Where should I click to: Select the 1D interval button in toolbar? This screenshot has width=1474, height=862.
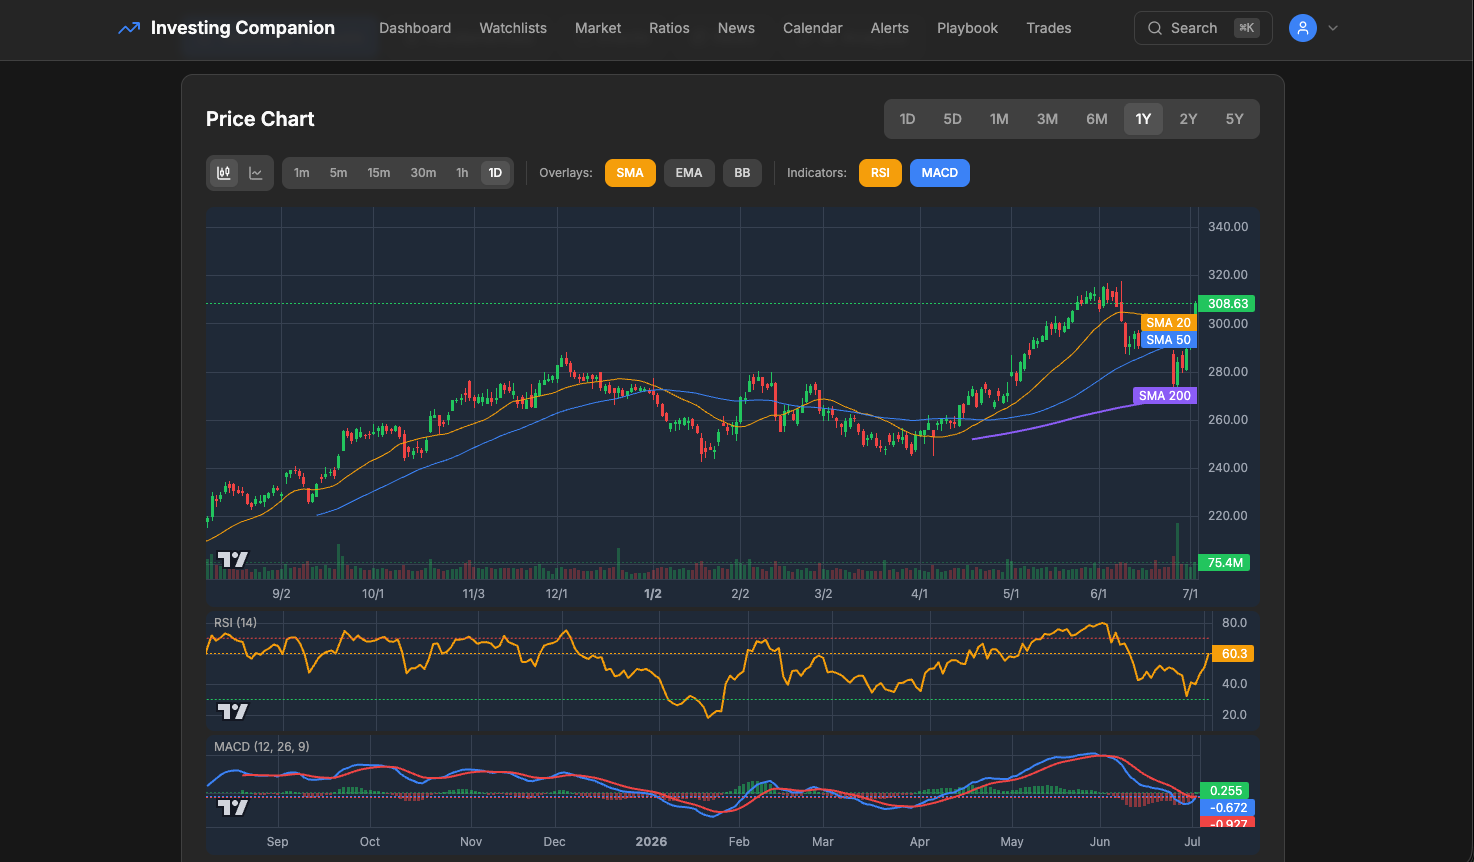495,173
